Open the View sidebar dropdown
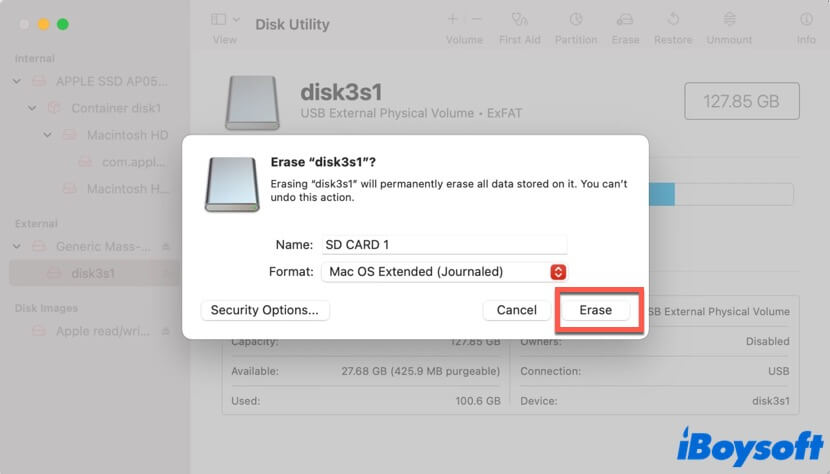Image resolution: width=830 pixels, height=474 pixels. tap(225, 20)
